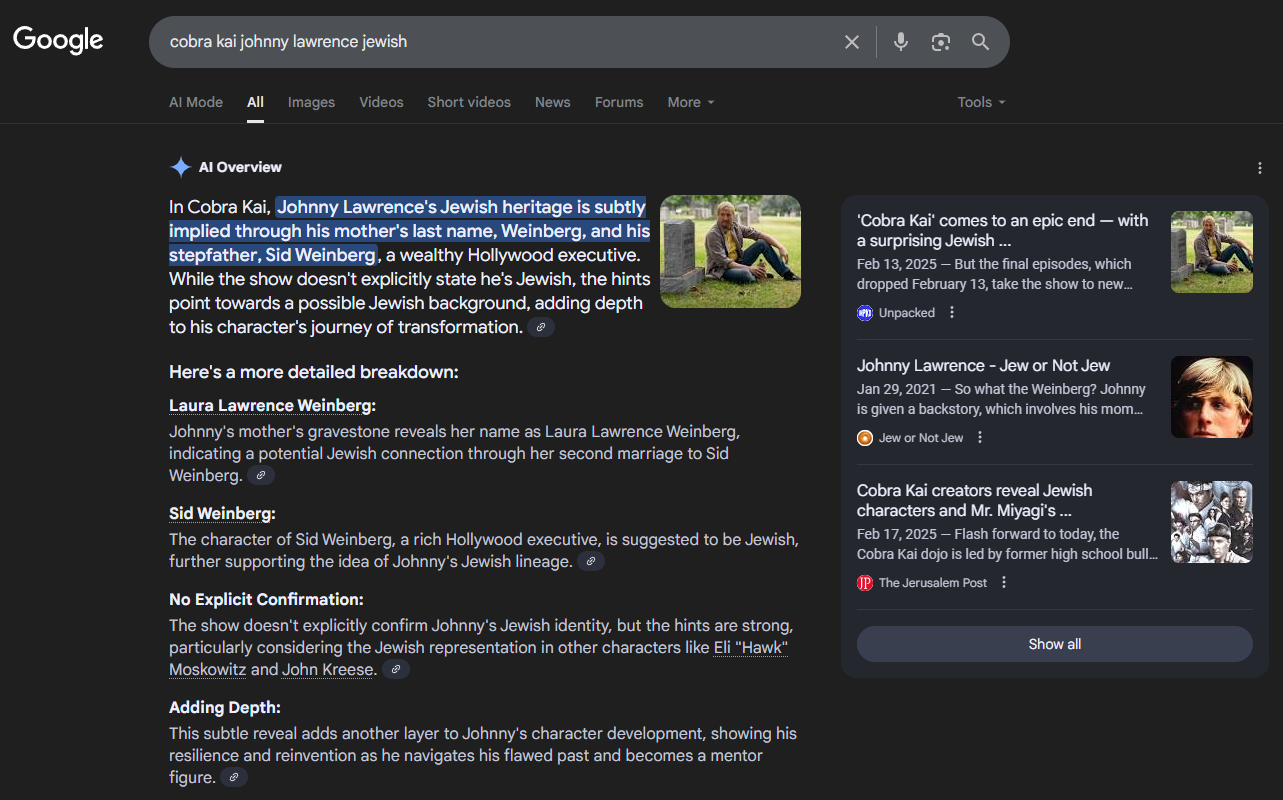The height and width of the screenshot is (800, 1283).
Task: Click the Google logo
Action: pyautogui.click(x=58, y=40)
